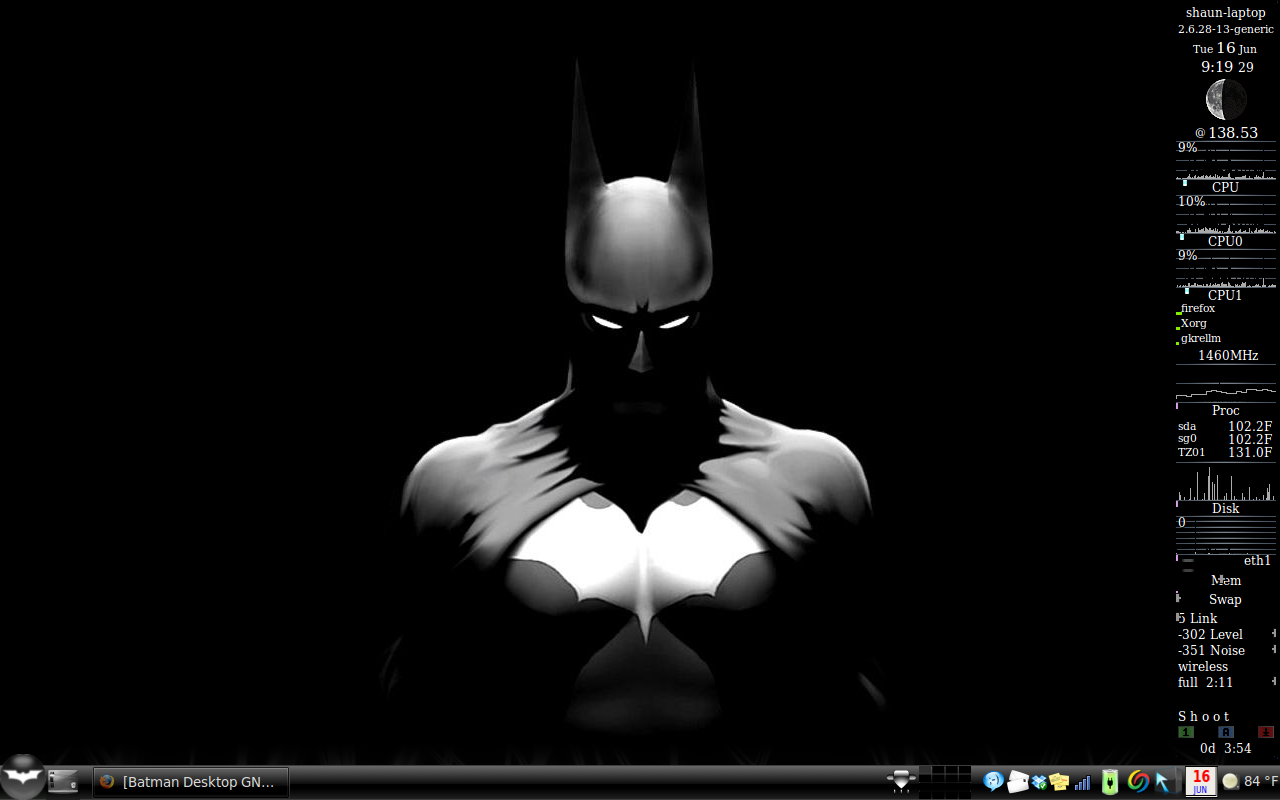Click the moon phase image in GKrellM
1280x800 pixels.
tap(1226, 99)
